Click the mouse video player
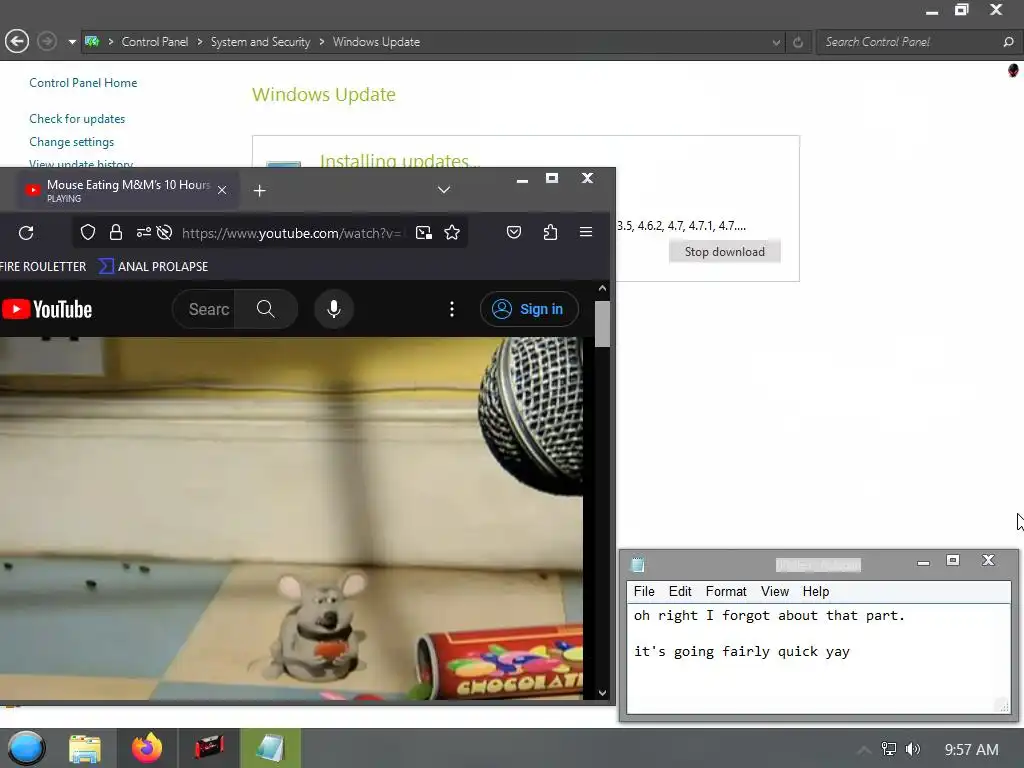The width and height of the screenshot is (1024, 768). point(291,519)
